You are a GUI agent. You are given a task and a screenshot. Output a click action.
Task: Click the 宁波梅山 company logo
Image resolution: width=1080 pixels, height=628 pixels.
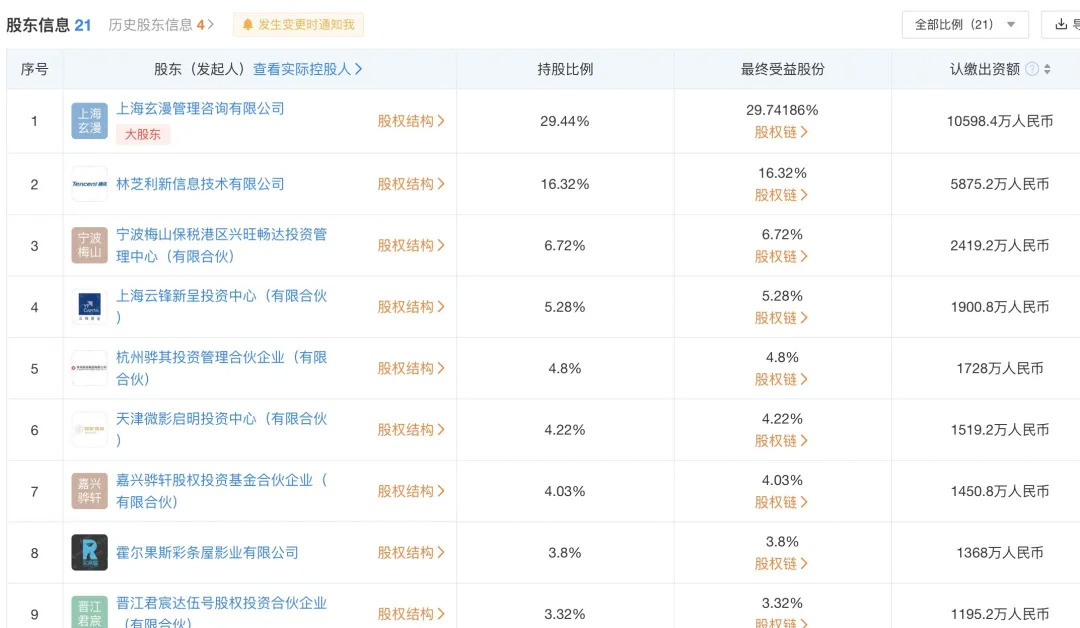89,245
